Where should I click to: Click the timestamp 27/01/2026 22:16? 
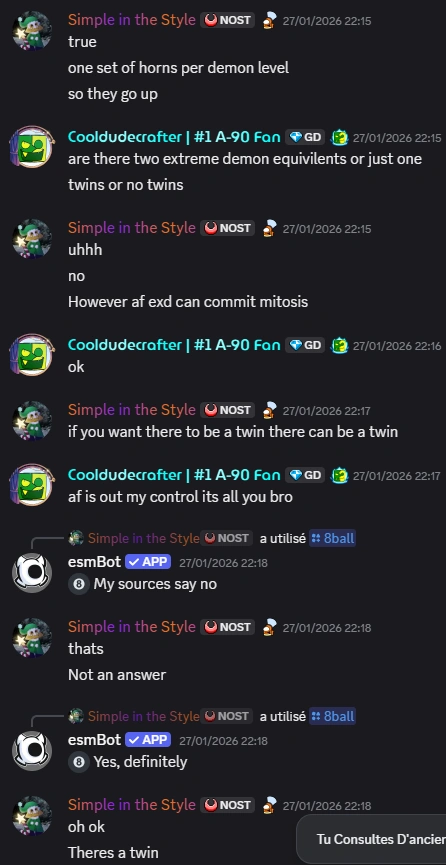(397, 346)
